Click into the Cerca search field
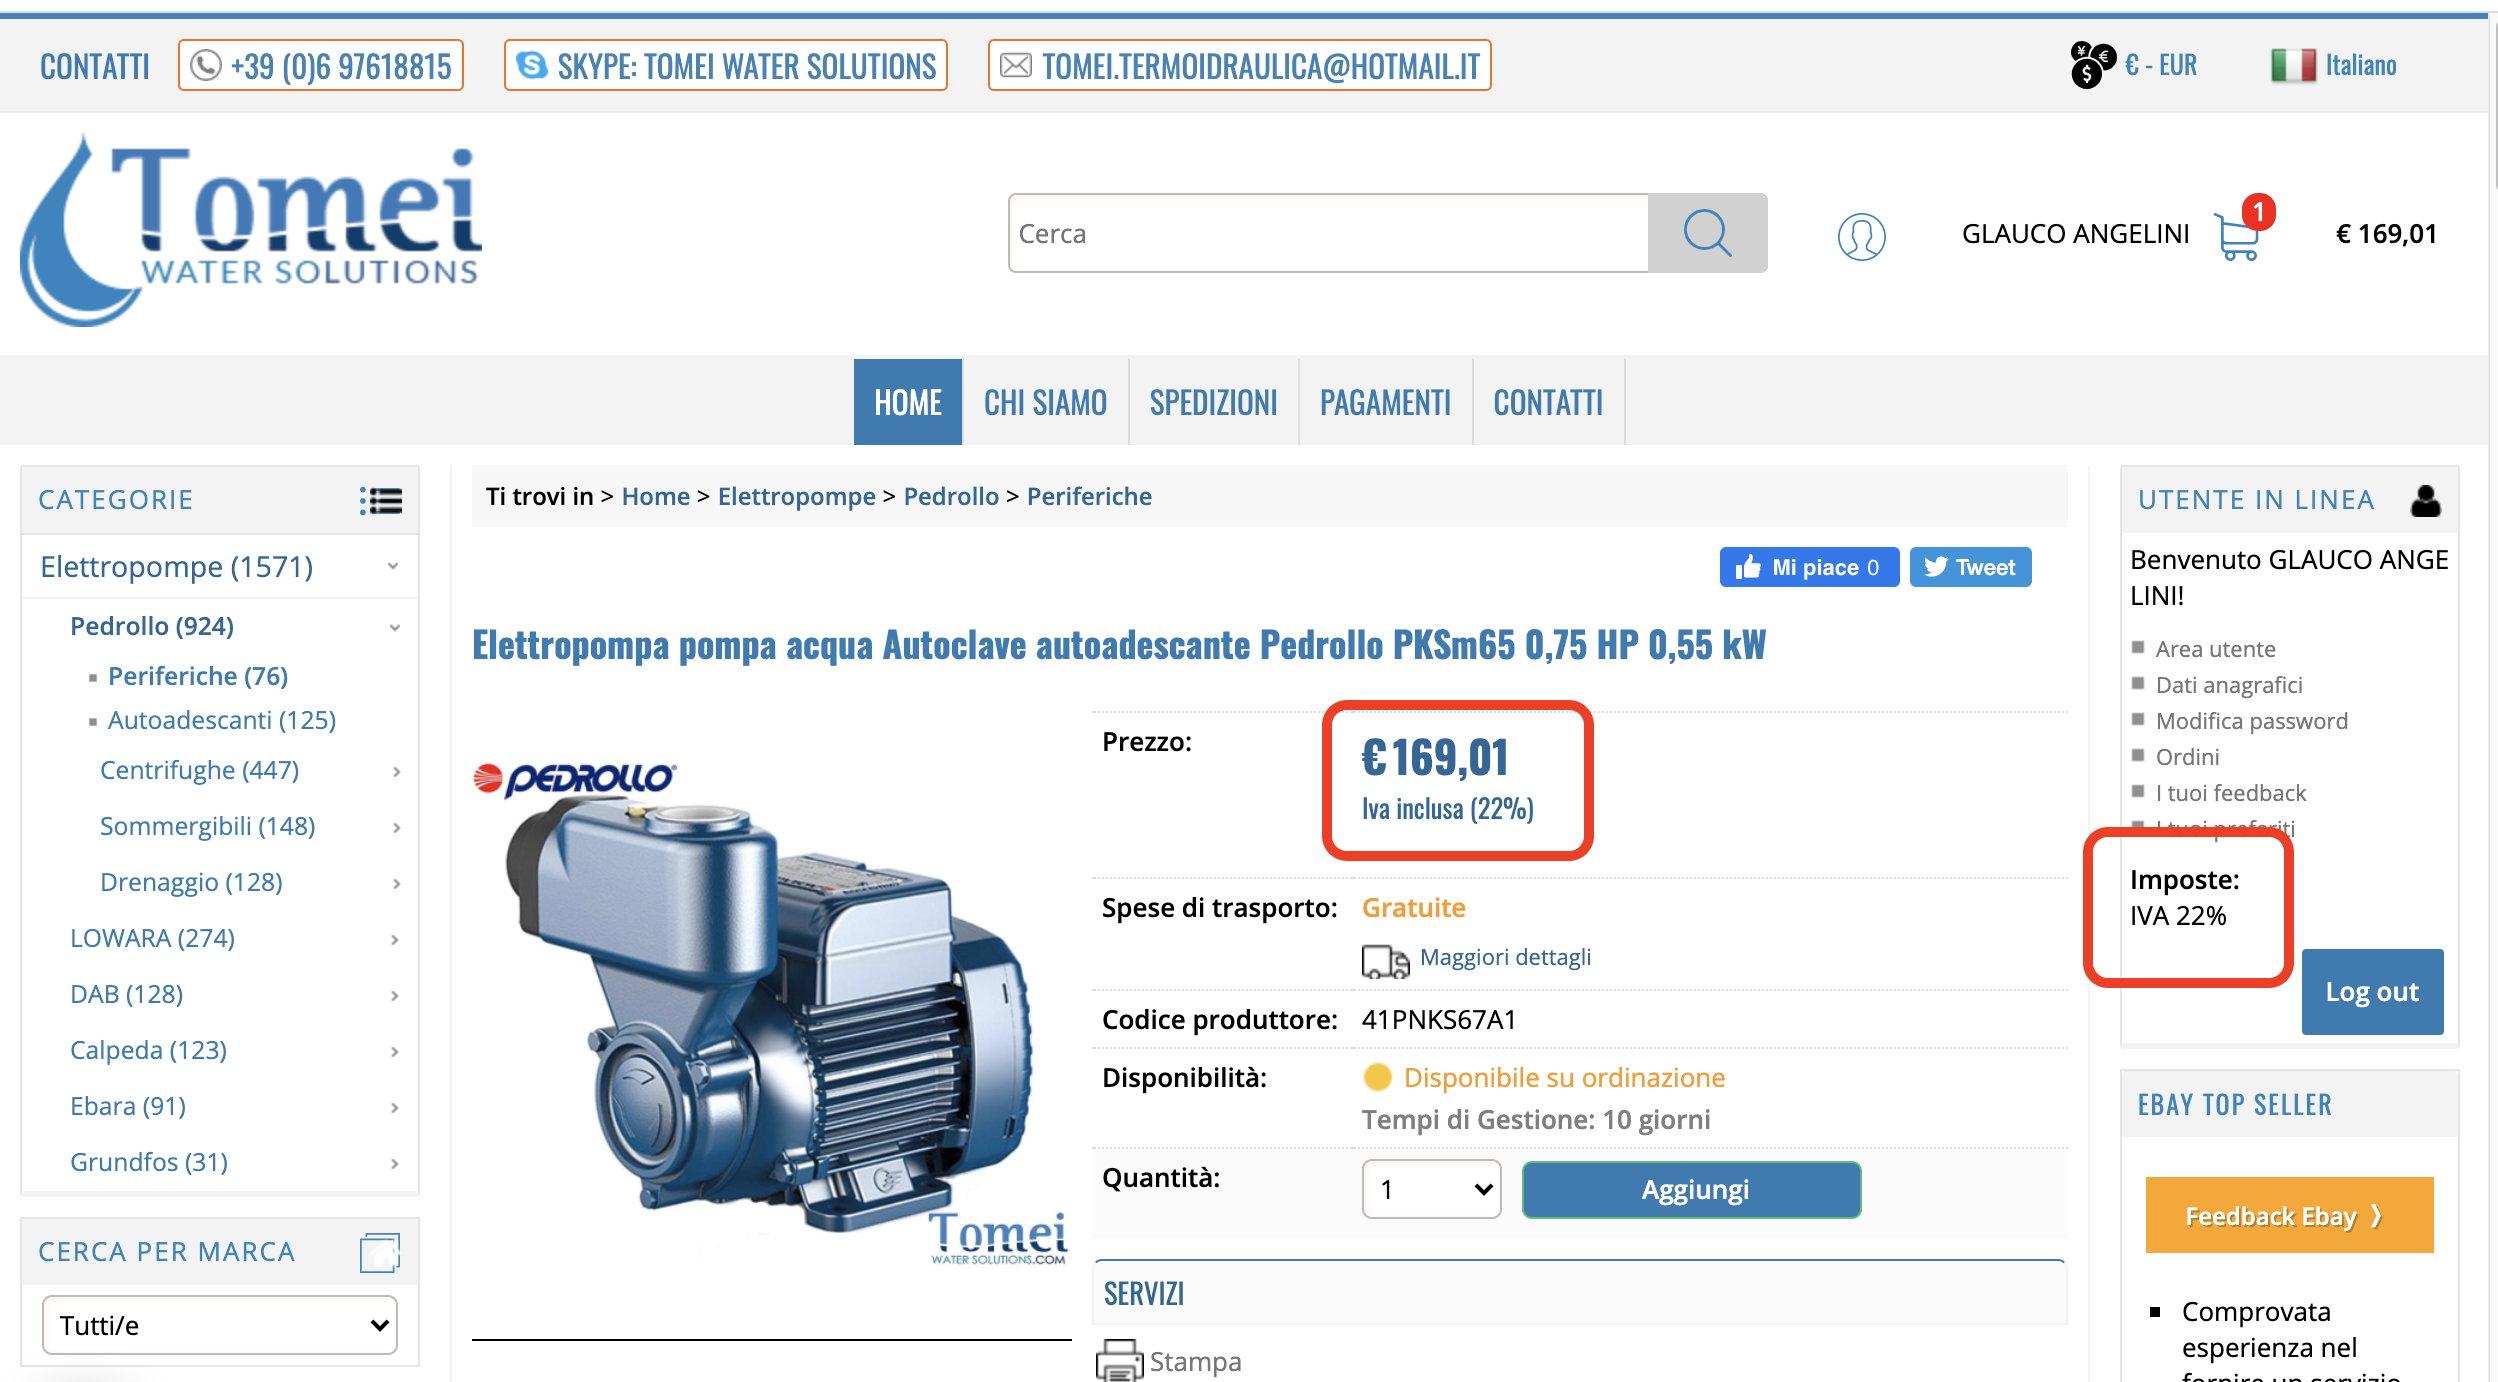 click(1327, 233)
